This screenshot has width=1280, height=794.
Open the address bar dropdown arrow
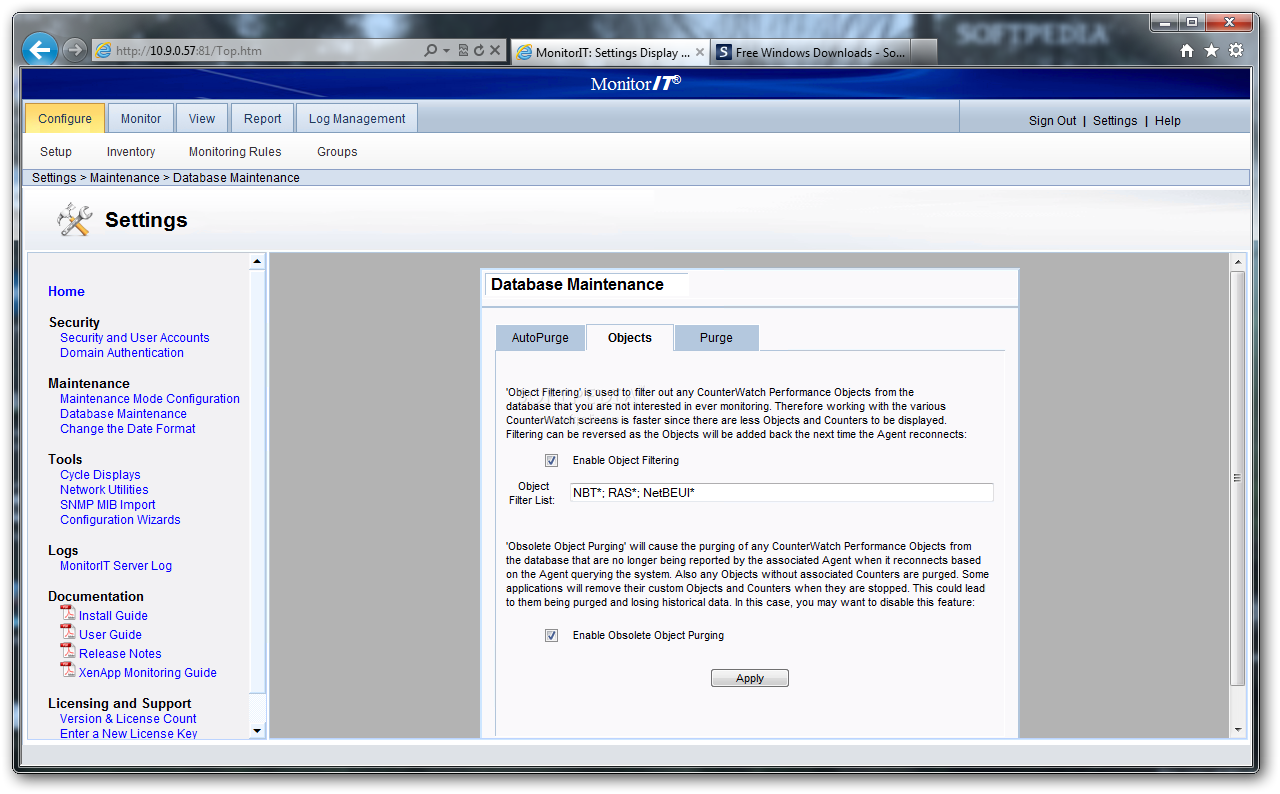tap(446, 50)
